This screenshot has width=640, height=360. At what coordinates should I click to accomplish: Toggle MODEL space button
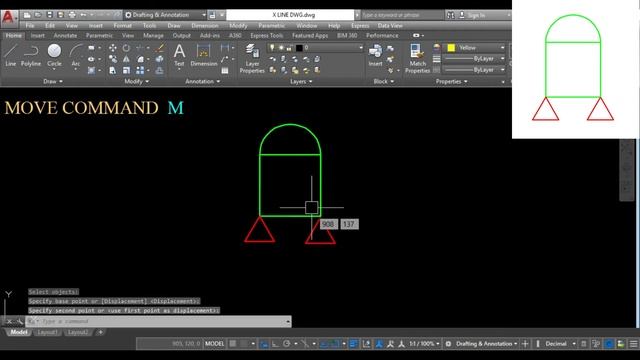pos(214,344)
